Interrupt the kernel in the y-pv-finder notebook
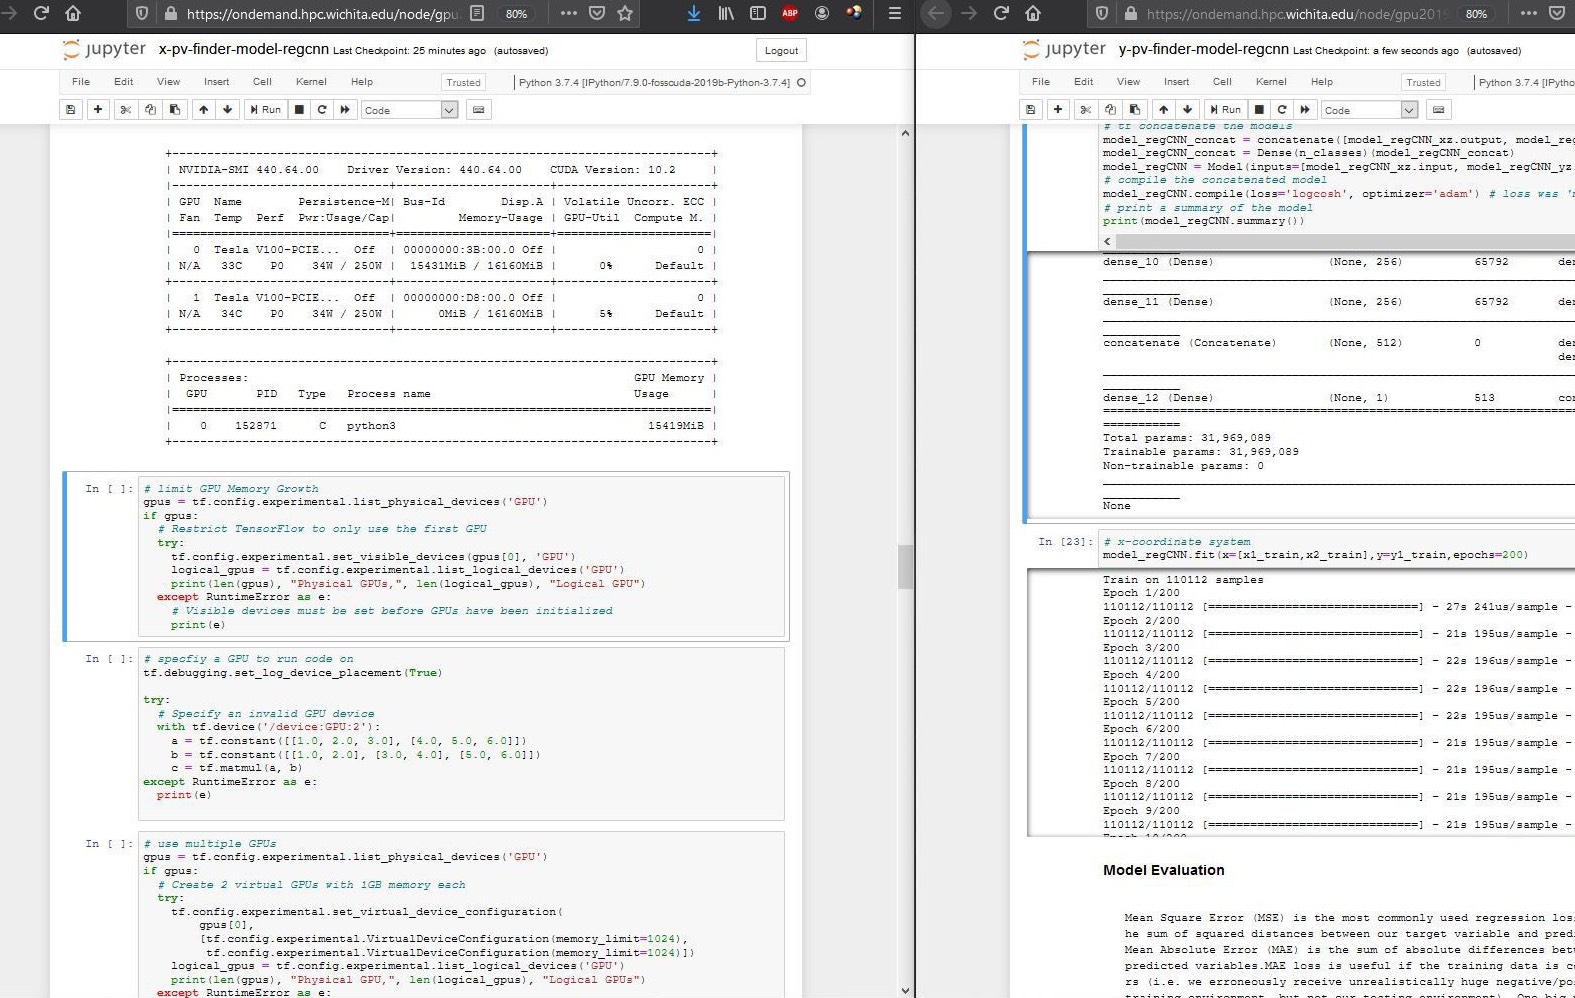1575x998 pixels. (1259, 110)
